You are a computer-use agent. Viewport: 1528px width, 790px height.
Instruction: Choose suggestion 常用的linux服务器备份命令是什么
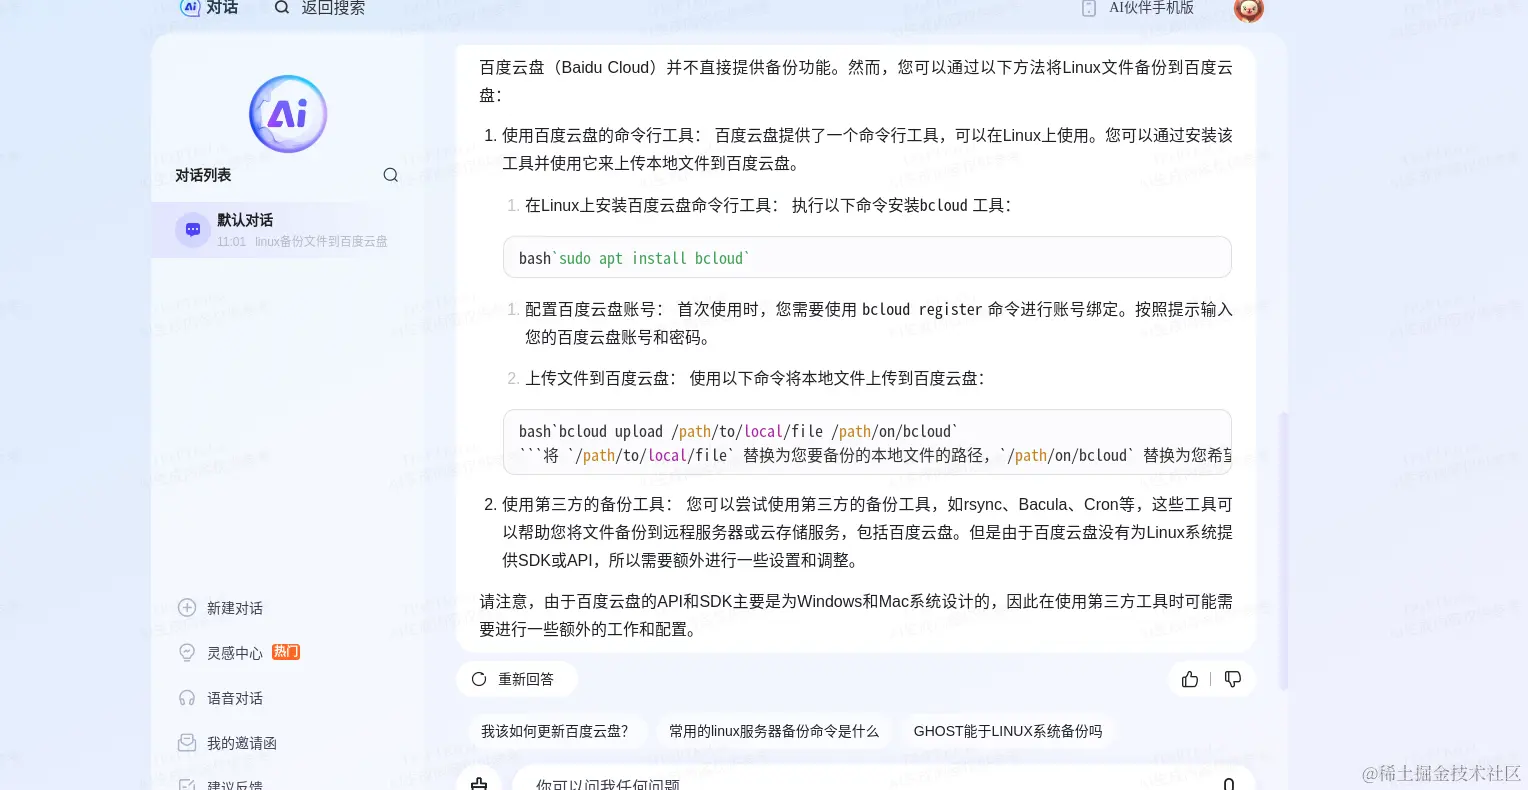point(774,731)
